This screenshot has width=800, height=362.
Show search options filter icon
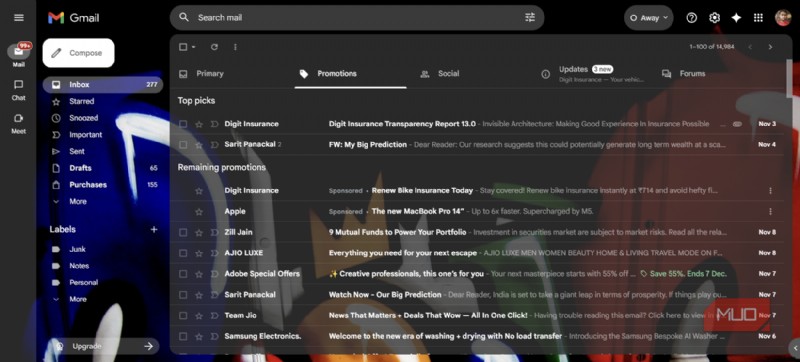coord(530,18)
